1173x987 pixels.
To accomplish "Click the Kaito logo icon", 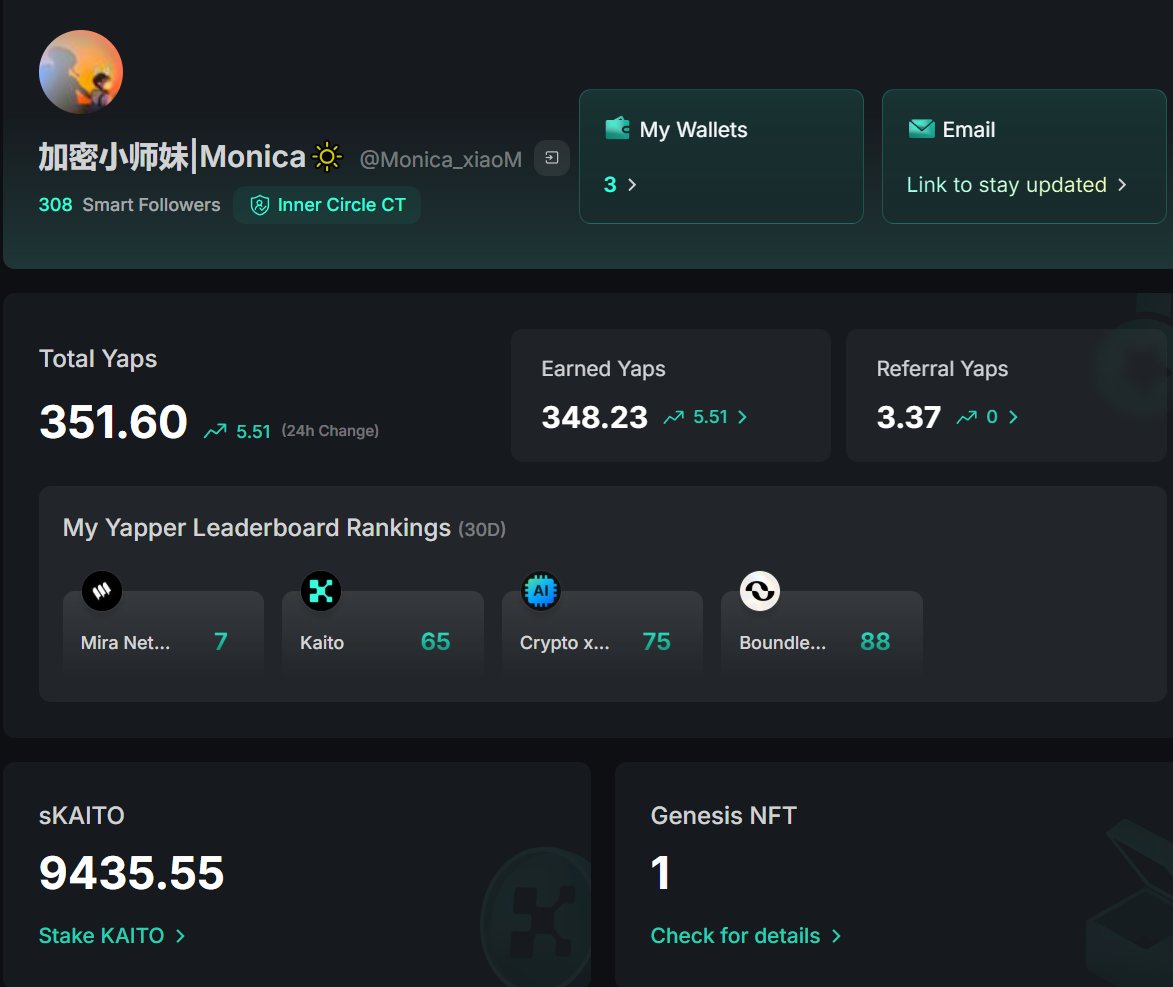I will [321, 591].
